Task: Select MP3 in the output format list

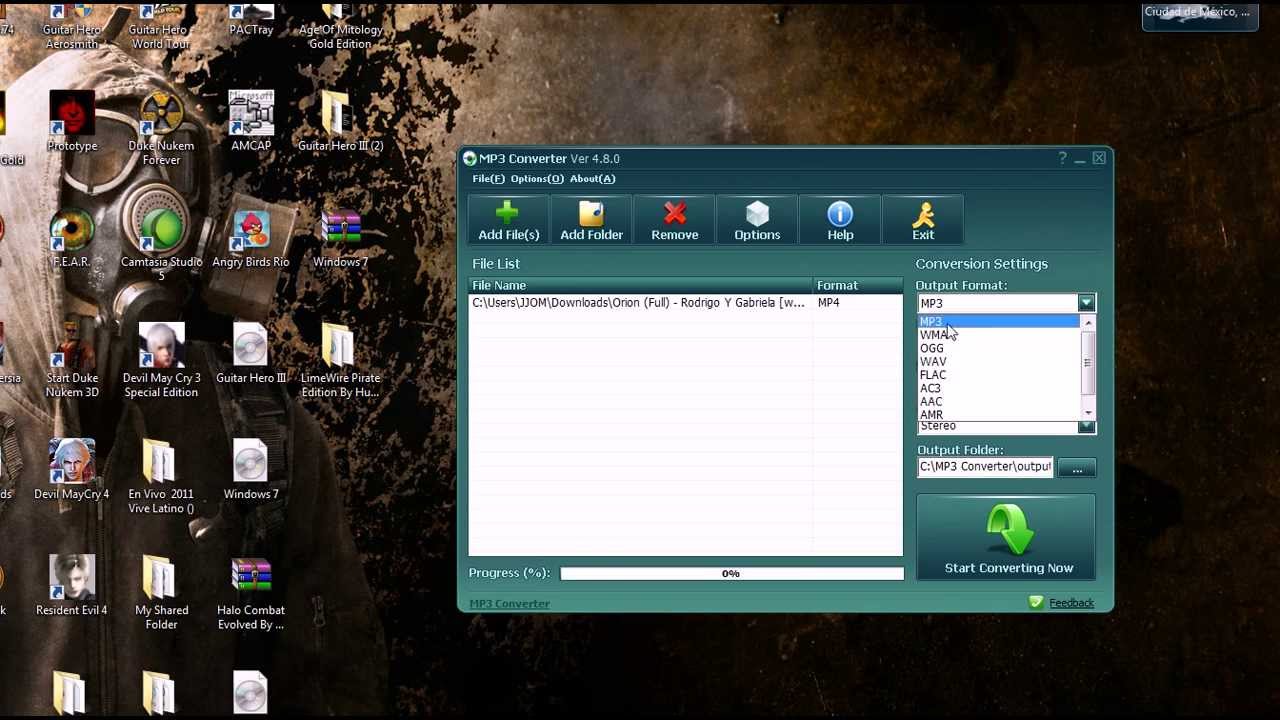Action: [x=998, y=322]
